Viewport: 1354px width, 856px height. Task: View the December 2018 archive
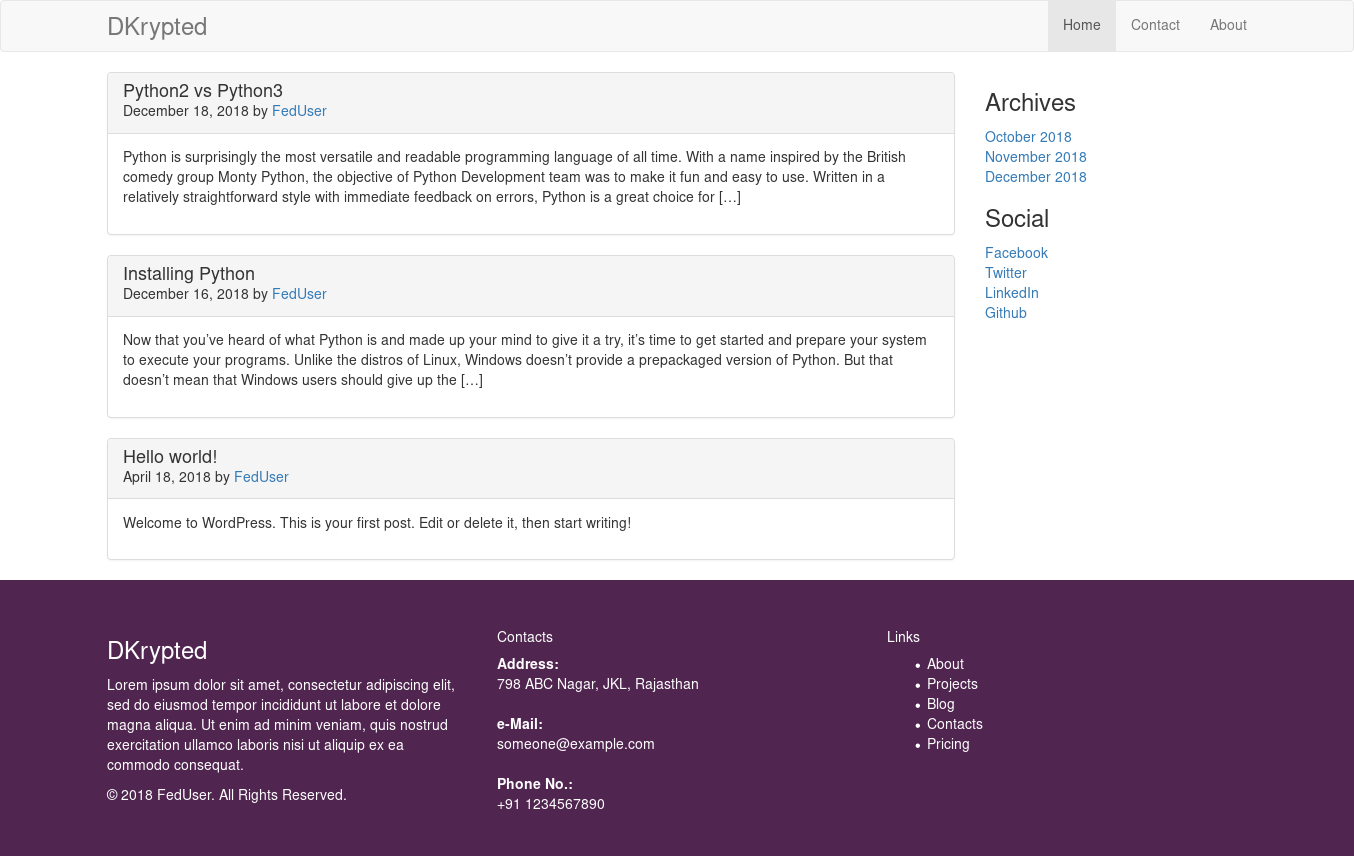(1035, 177)
